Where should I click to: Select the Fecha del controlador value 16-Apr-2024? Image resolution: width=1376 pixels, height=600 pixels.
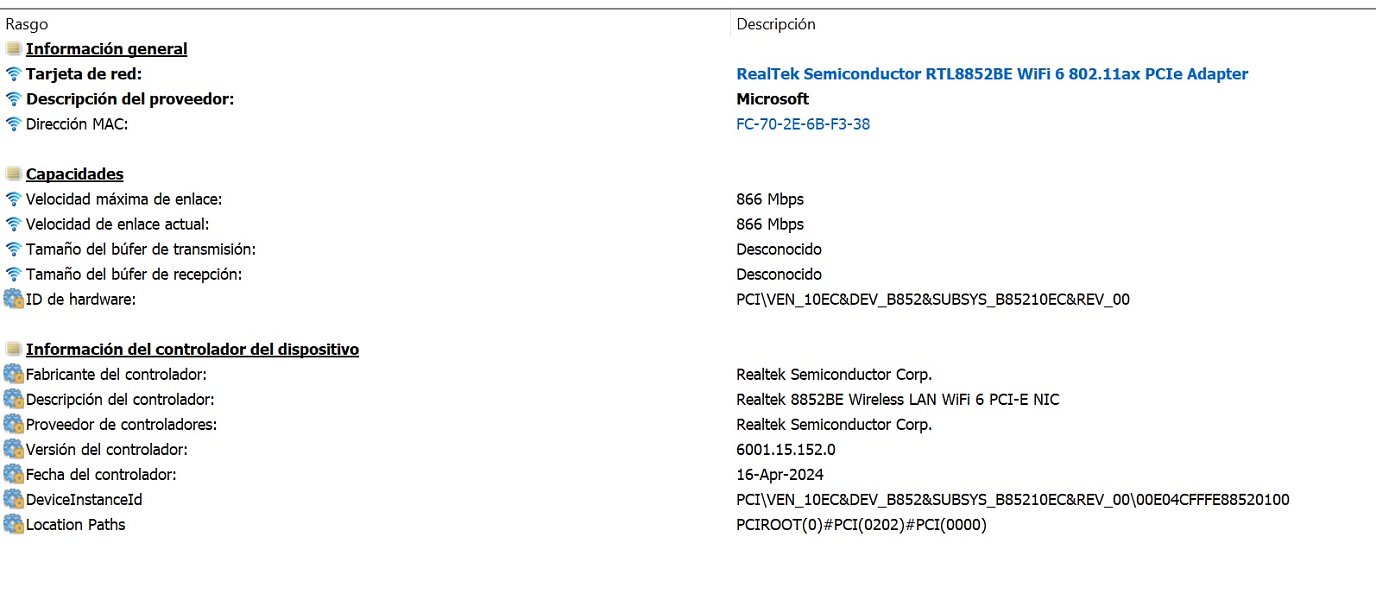pos(780,474)
